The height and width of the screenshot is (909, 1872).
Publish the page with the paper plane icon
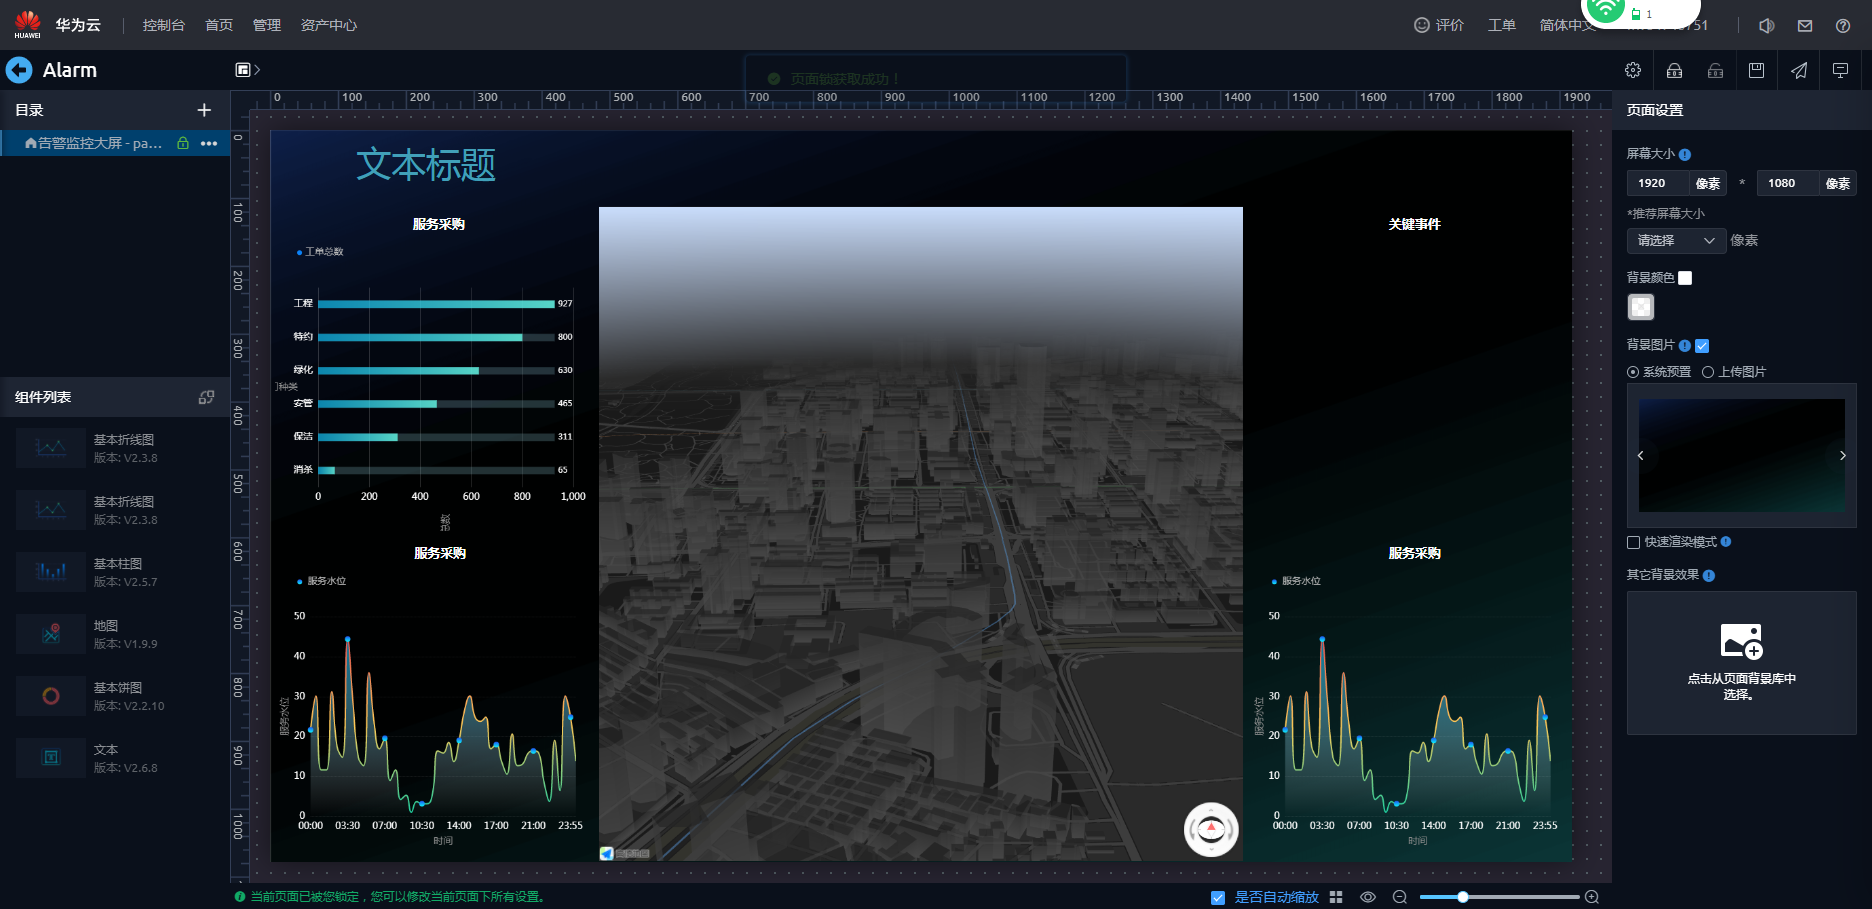point(1798,70)
